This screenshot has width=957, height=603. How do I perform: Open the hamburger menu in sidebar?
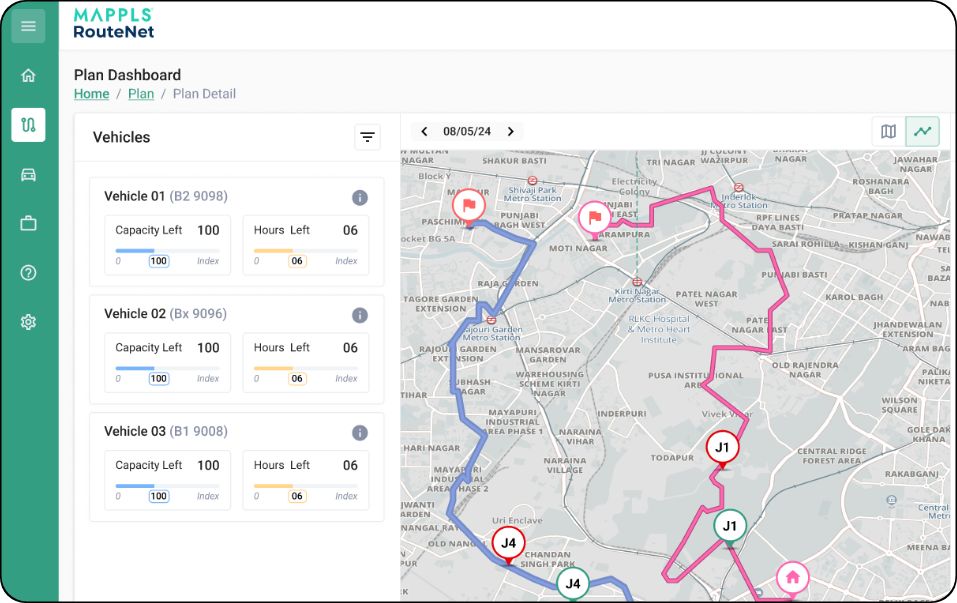click(x=28, y=26)
